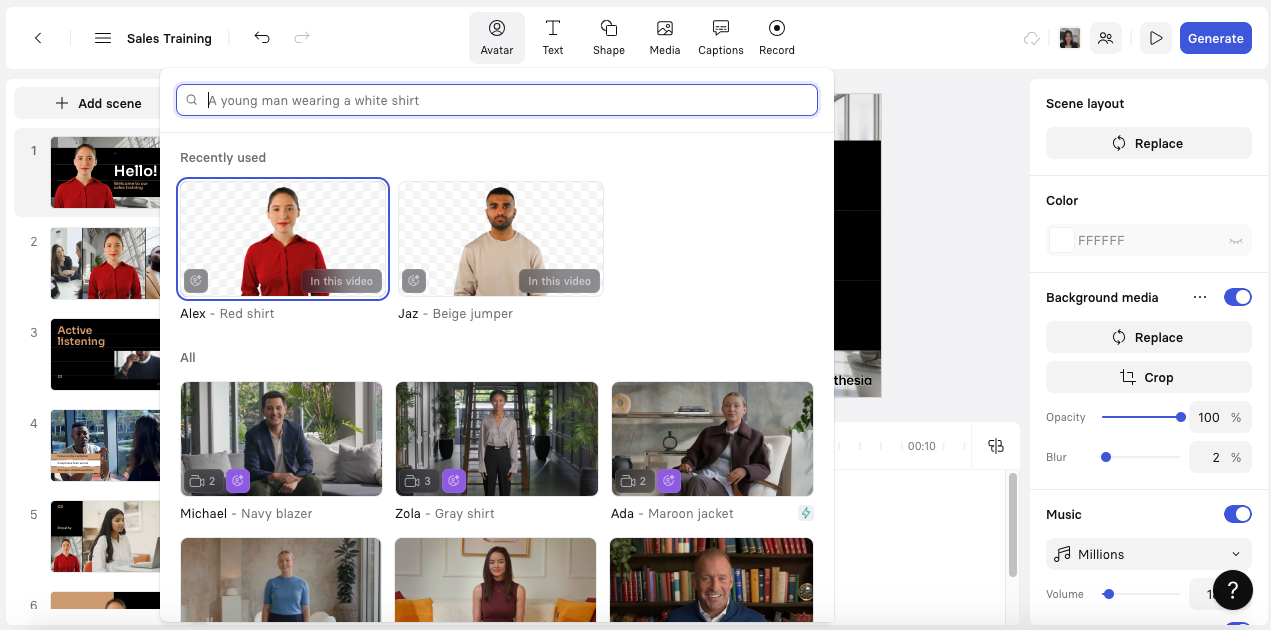Viewport: 1271px width, 630px height.
Task: Open the hamburger menu icon
Action: pyautogui.click(x=102, y=38)
